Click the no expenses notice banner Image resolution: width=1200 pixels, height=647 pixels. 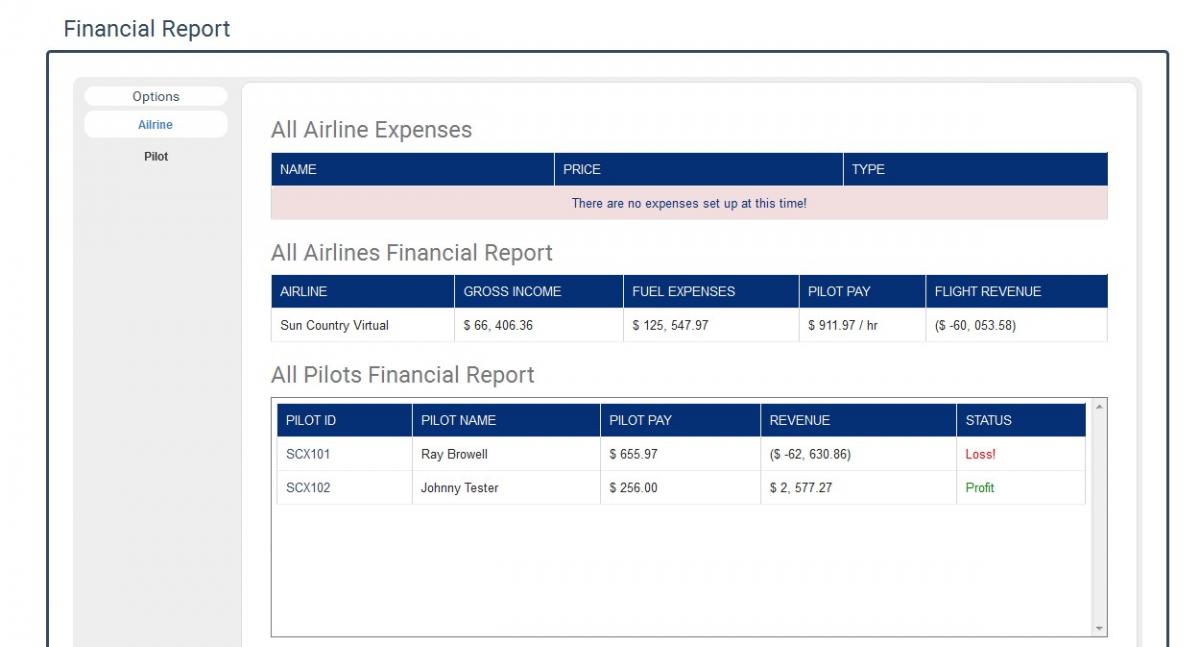point(689,203)
